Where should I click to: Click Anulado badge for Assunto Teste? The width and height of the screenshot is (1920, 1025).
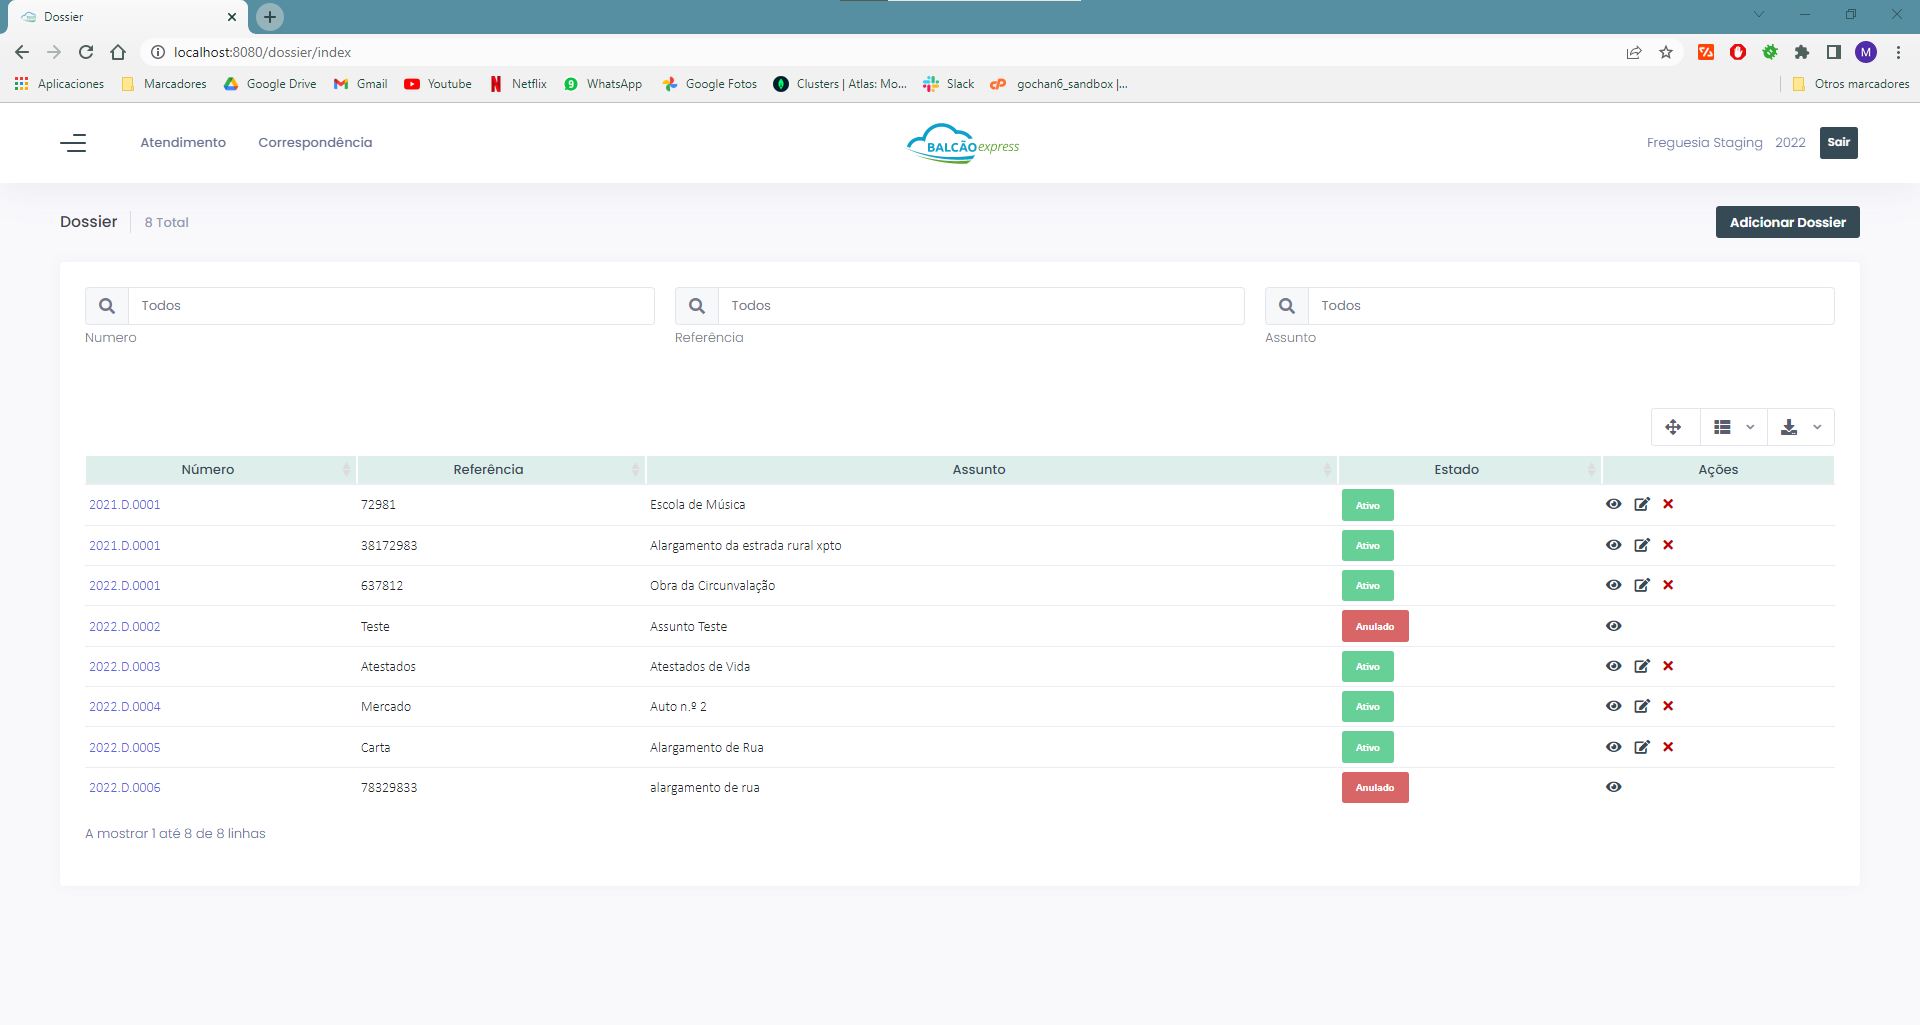pyautogui.click(x=1375, y=626)
